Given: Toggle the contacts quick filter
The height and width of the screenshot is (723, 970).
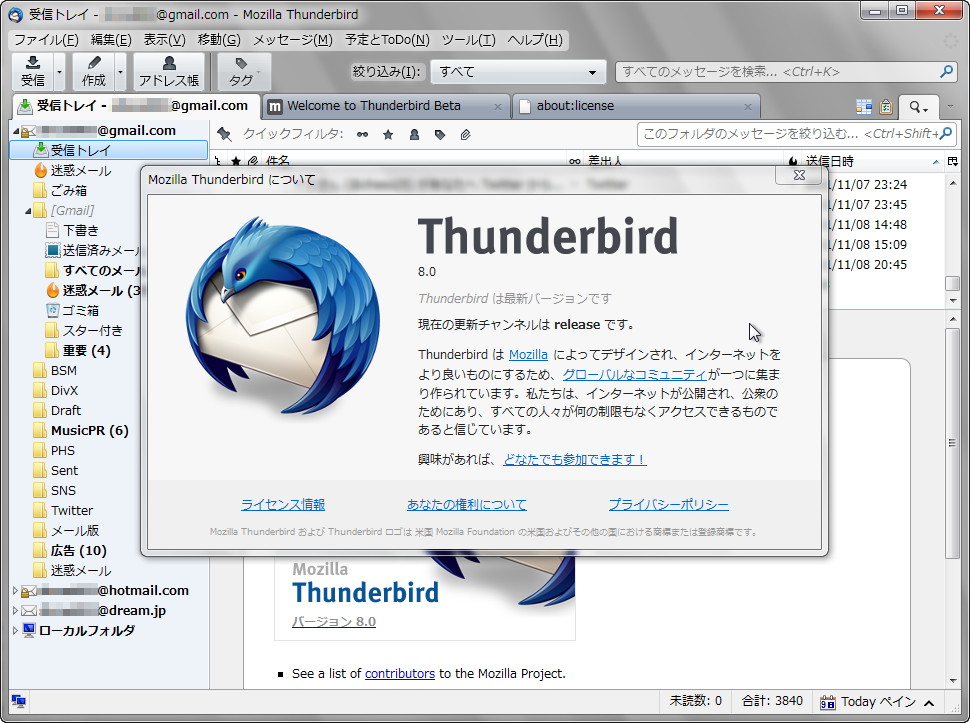Looking at the screenshot, I should click(x=414, y=133).
